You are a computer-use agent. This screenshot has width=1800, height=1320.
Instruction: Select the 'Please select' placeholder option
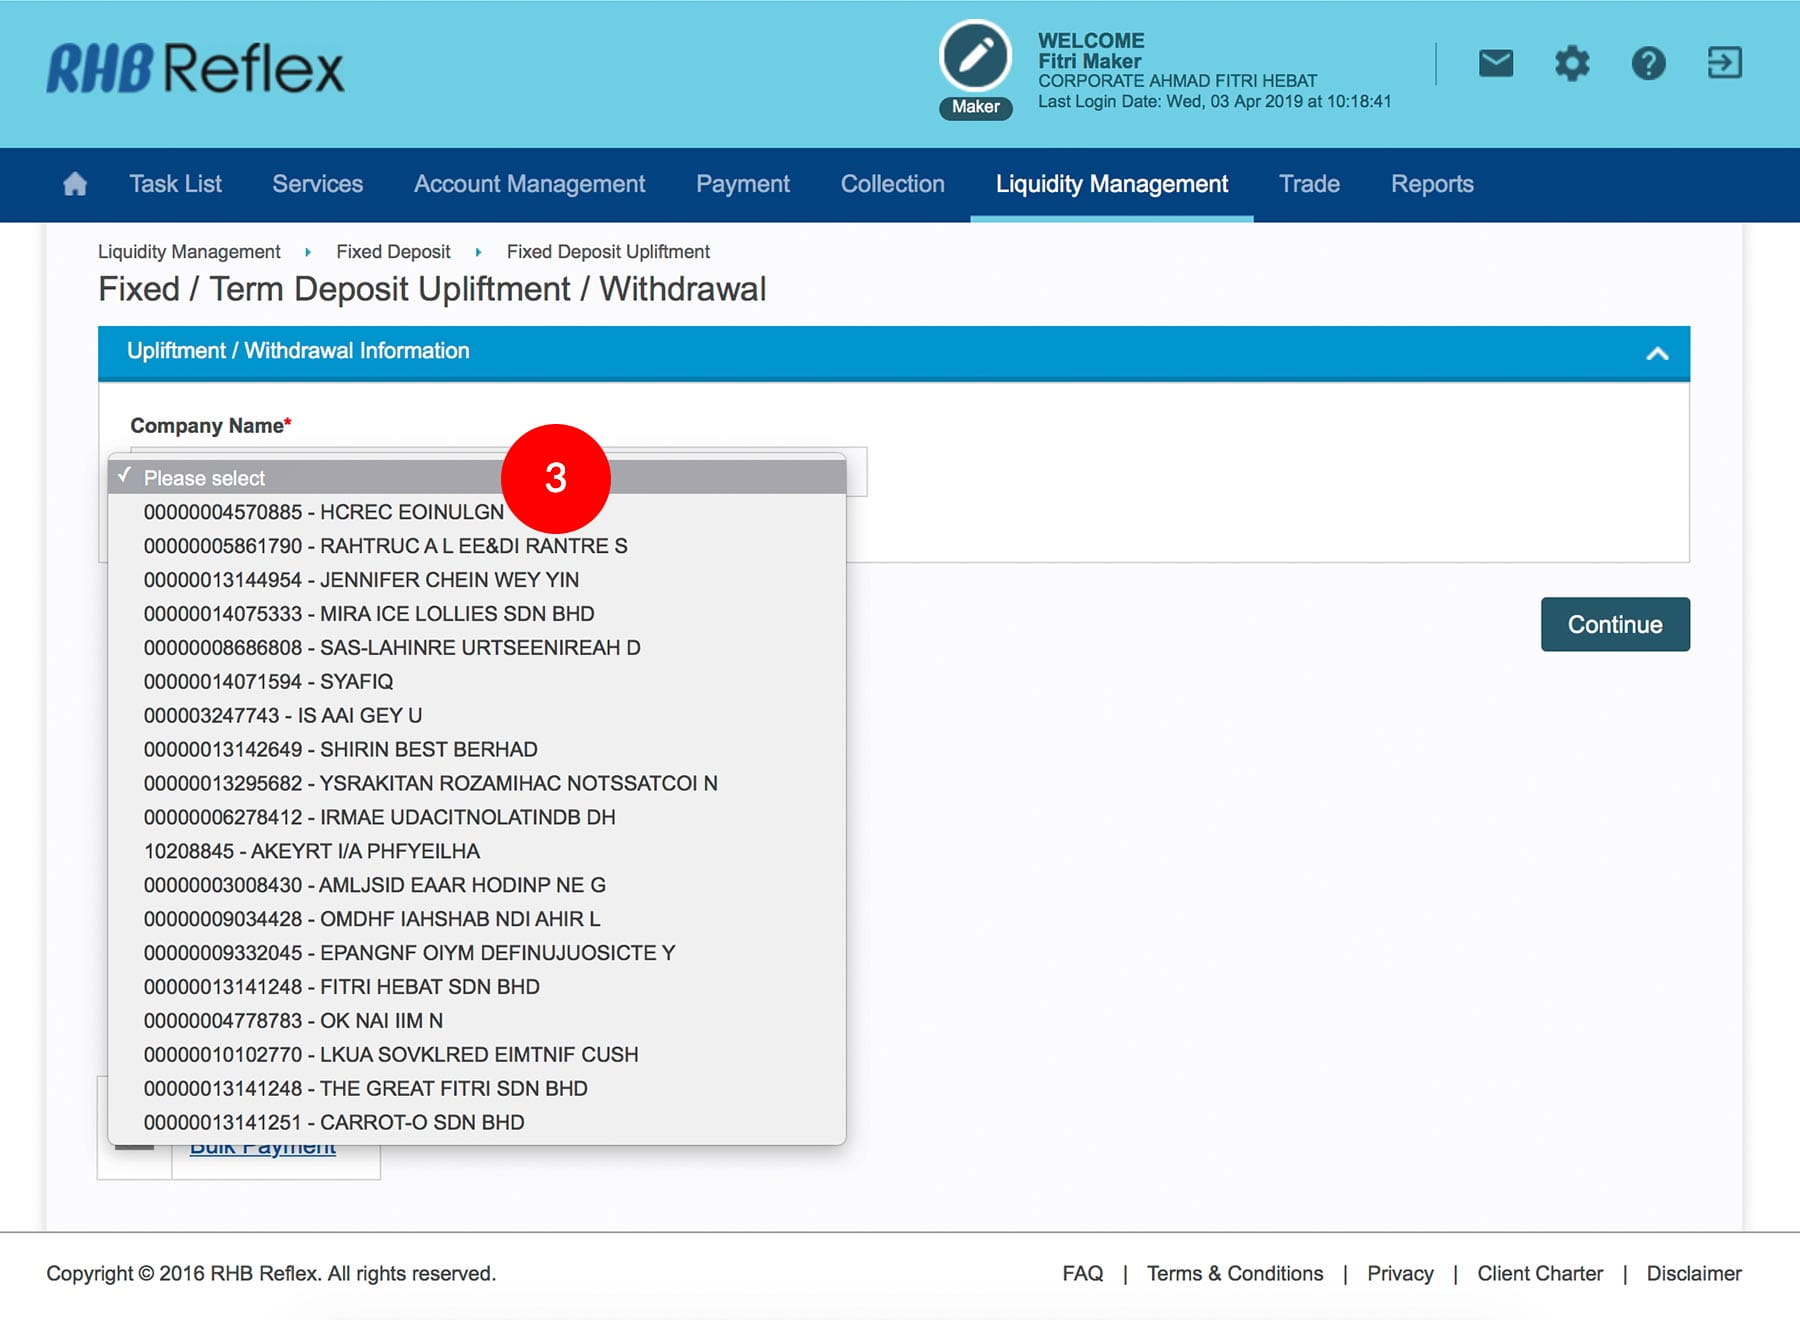pyautogui.click(x=204, y=478)
